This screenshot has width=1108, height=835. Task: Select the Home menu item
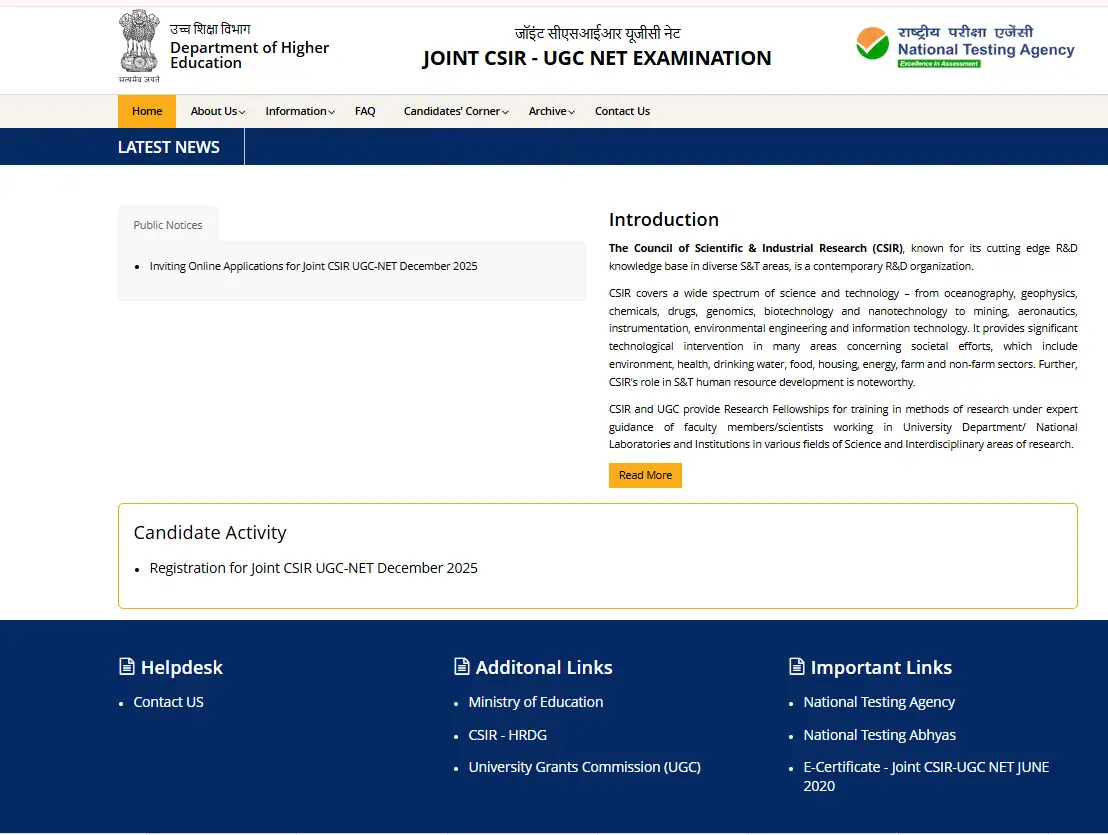pos(146,111)
